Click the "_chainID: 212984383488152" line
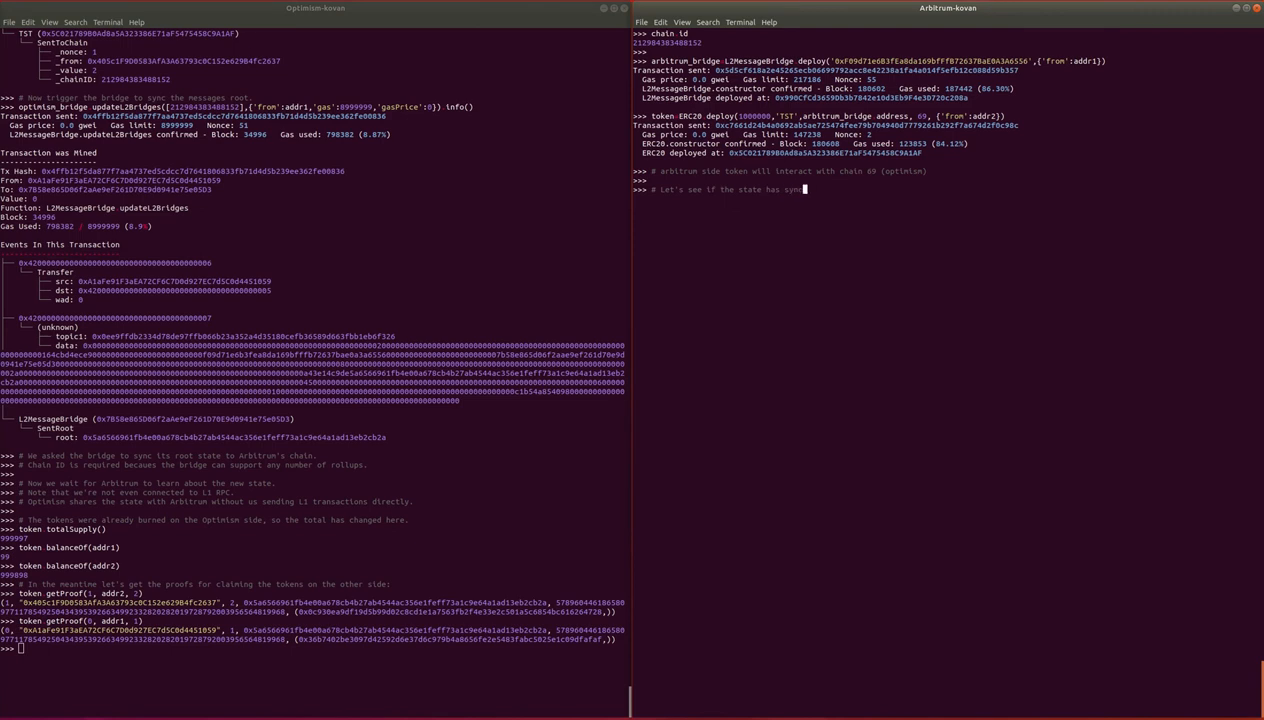1264x720 pixels. pyautogui.click(x=112, y=79)
